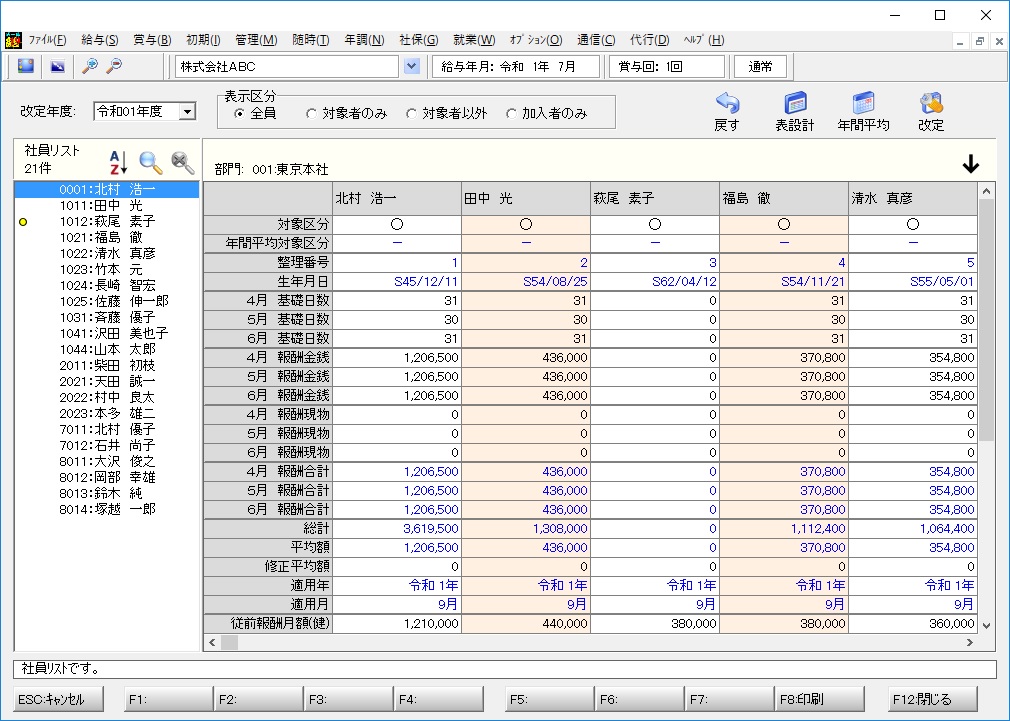Click the vertical scrollbar down arrow

point(986,625)
